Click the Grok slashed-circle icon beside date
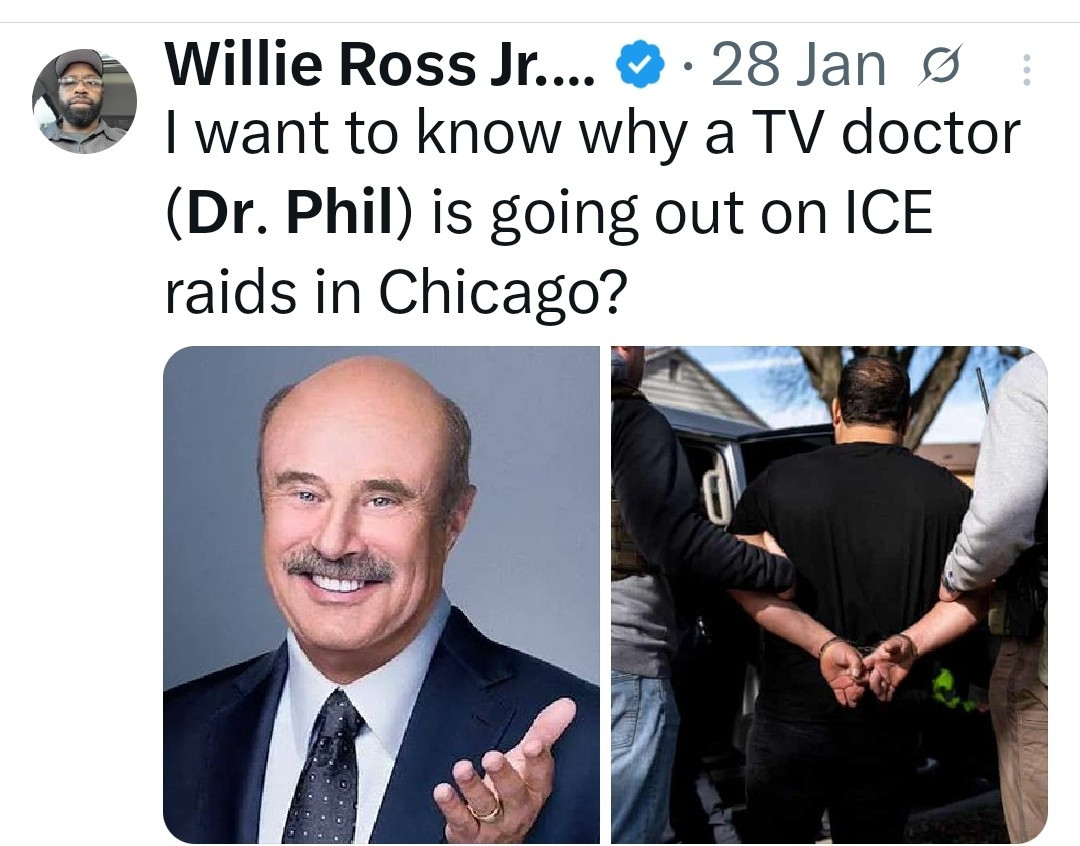1080x846 pixels. pos(939,67)
